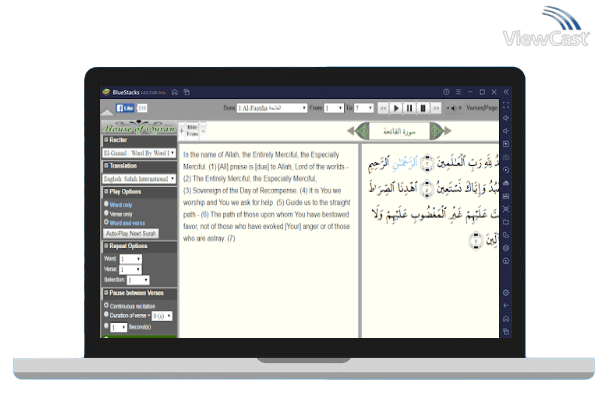
Task: Click Auto-Play Next Surah button
Action: click(x=131, y=233)
